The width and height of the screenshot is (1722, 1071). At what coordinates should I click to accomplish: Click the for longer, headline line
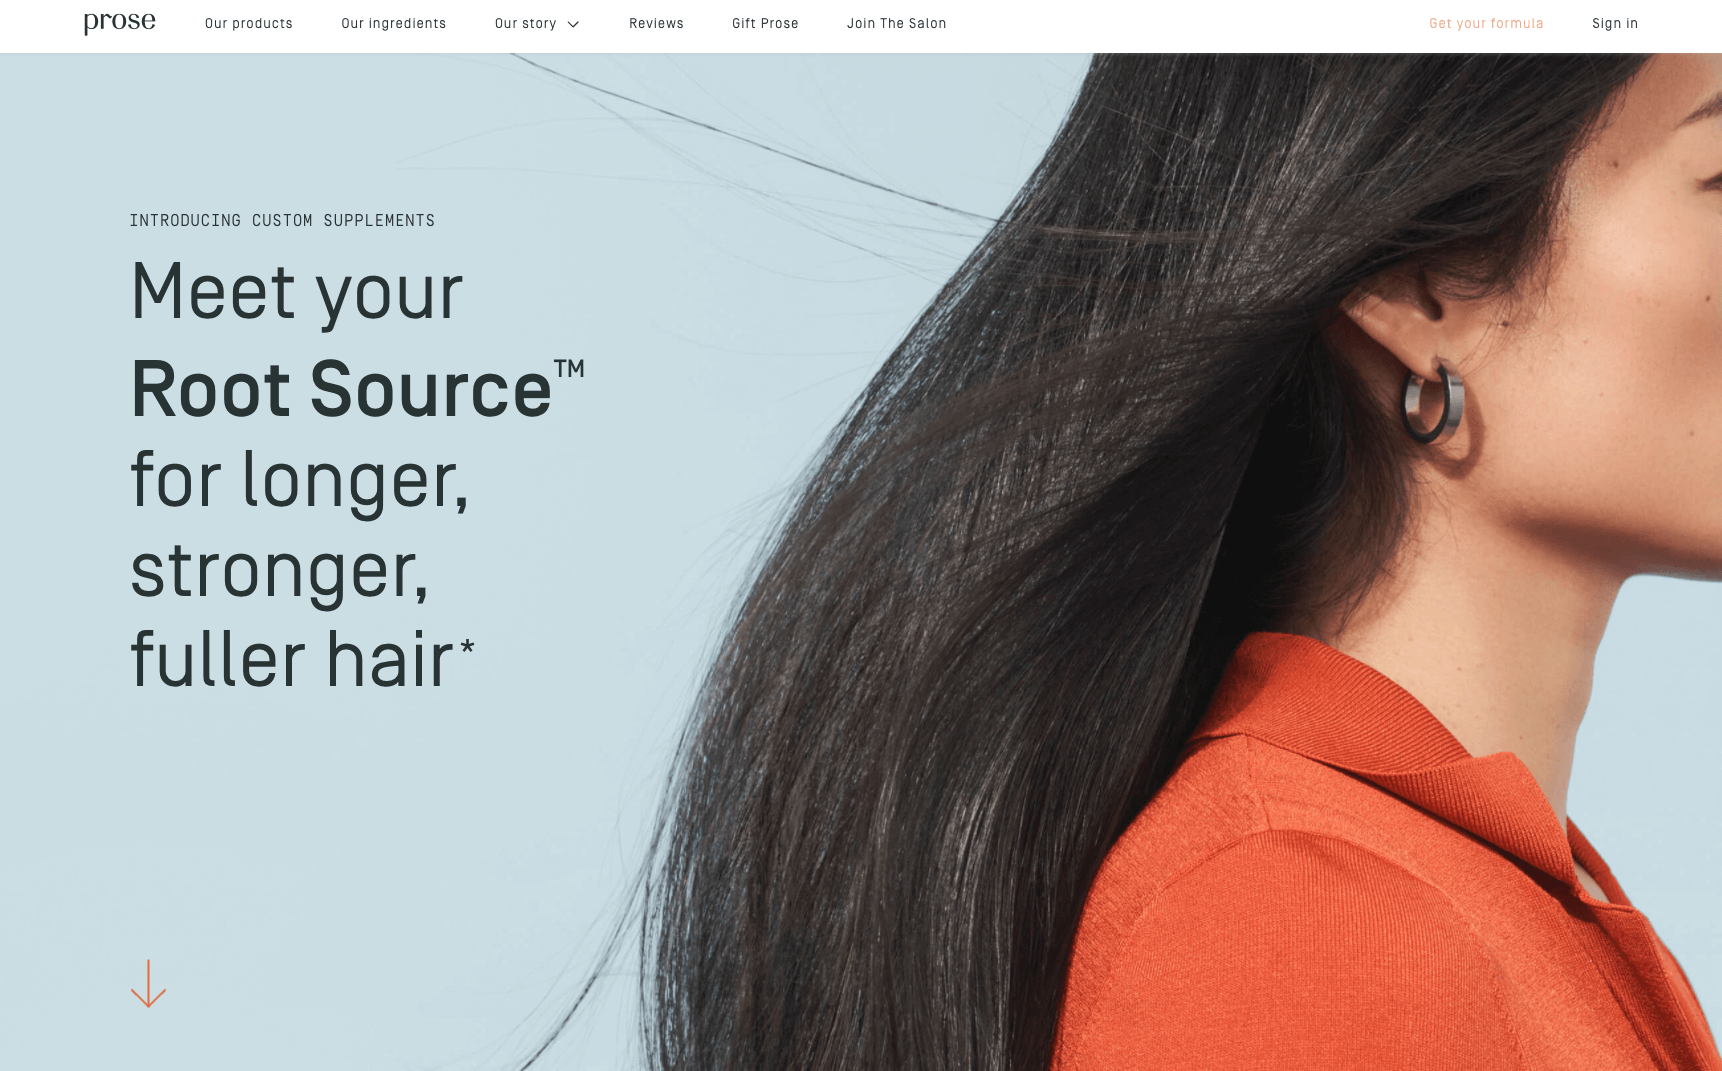(300, 481)
